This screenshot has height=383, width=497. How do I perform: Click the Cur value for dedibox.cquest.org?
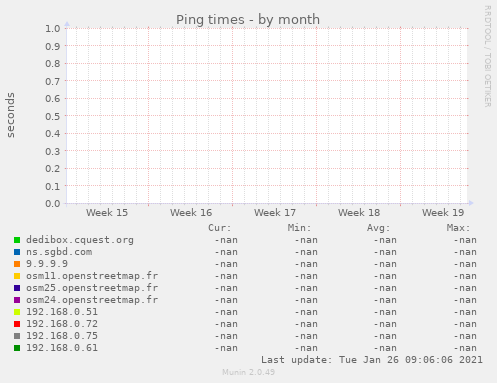tap(226, 240)
